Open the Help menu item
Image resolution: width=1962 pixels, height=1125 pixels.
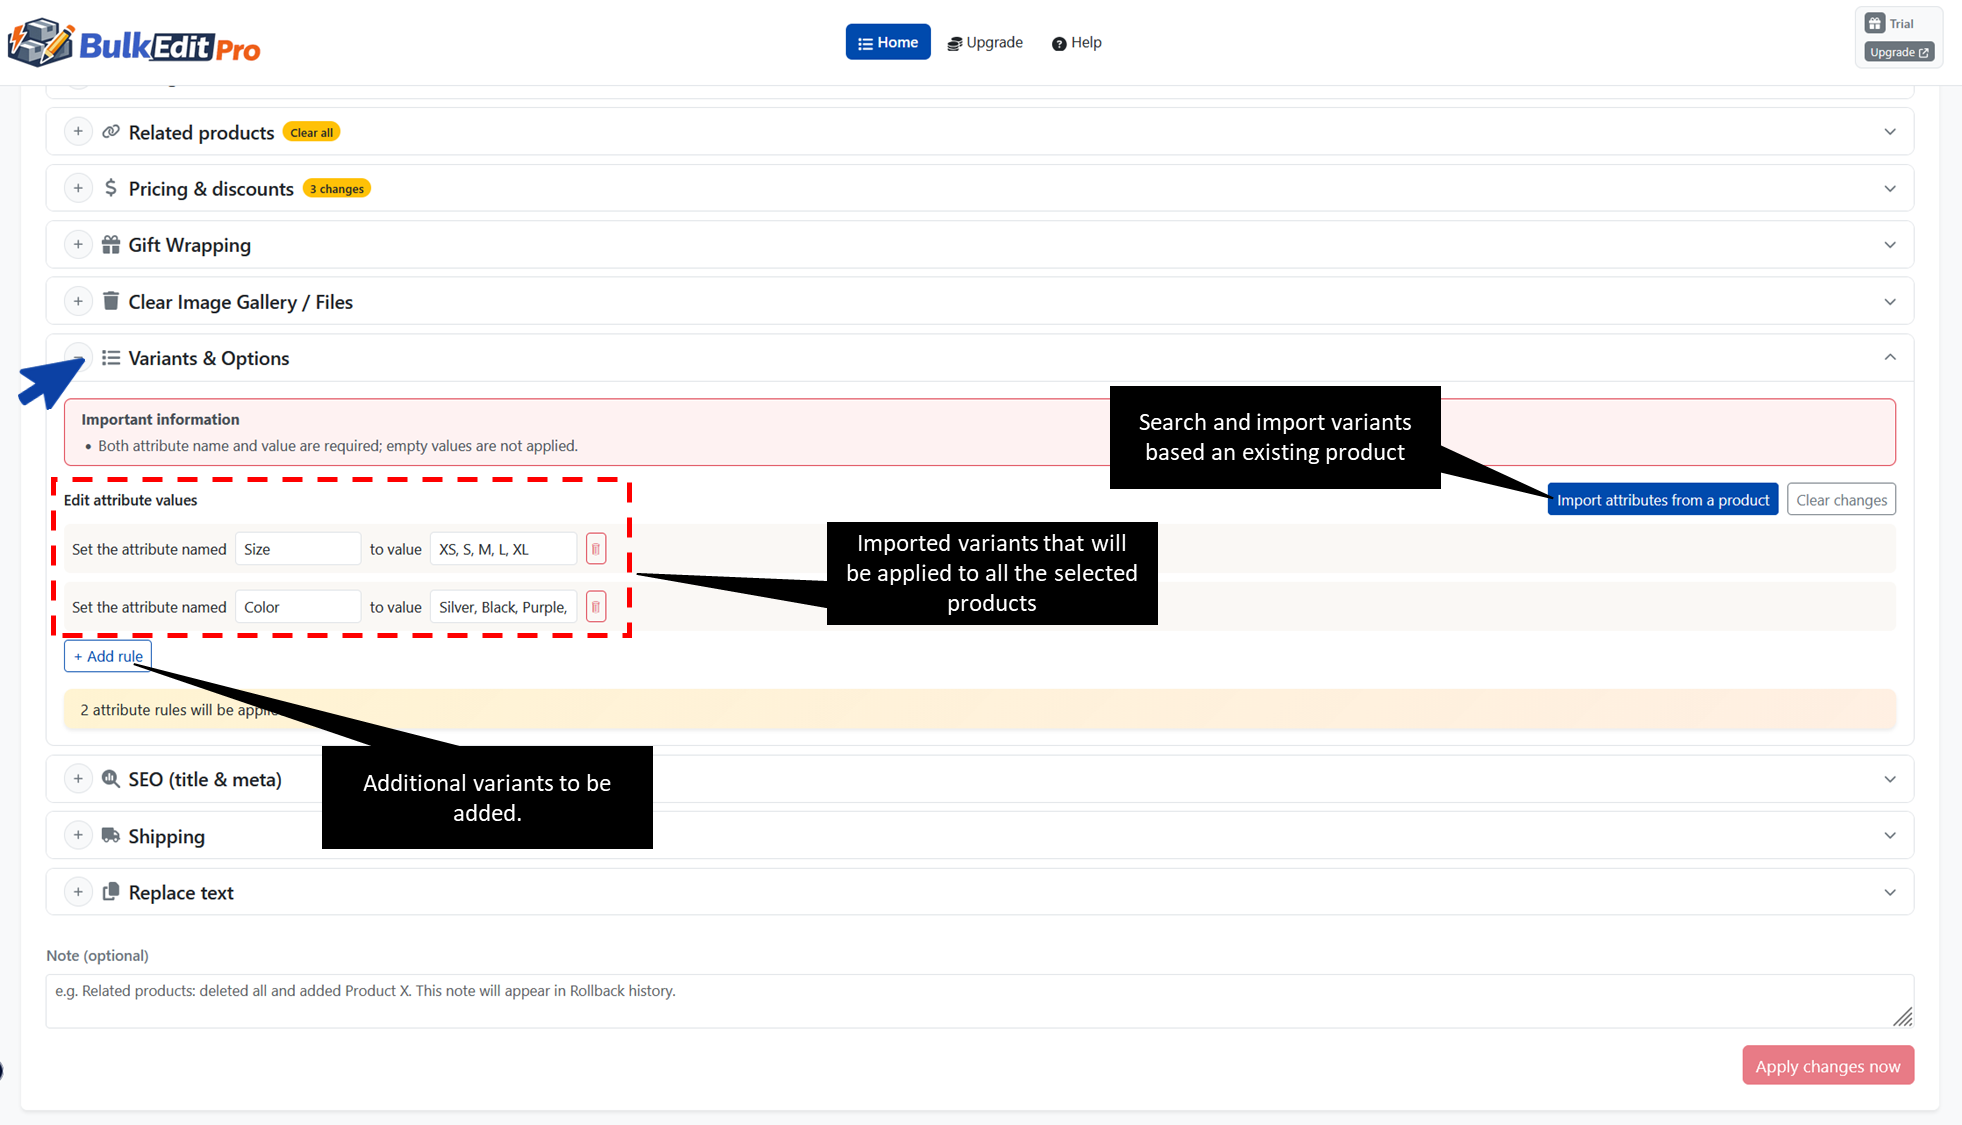1076,42
